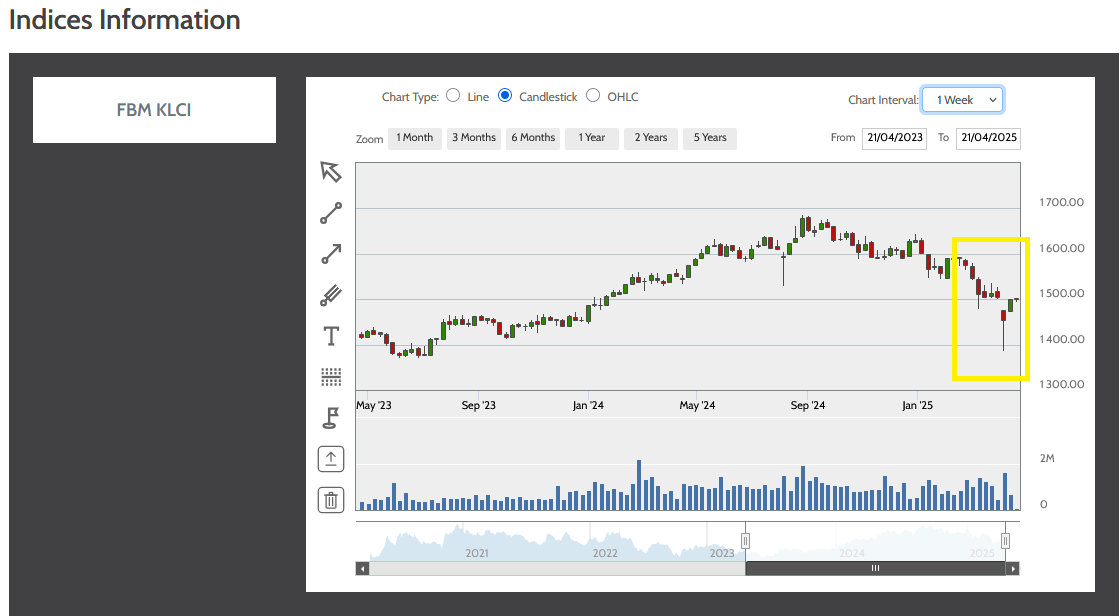Click the trash delete drawings icon
The height and width of the screenshot is (616, 1120).
click(x=331, y=500)
